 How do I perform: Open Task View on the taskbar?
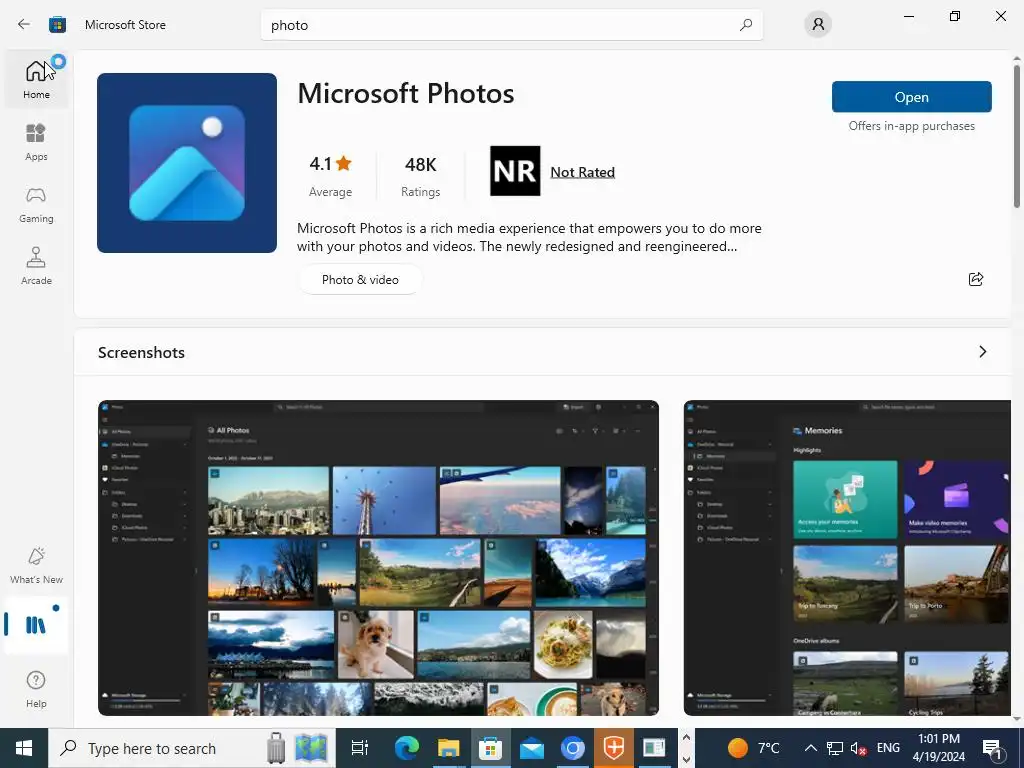click(x=360, y=748)
